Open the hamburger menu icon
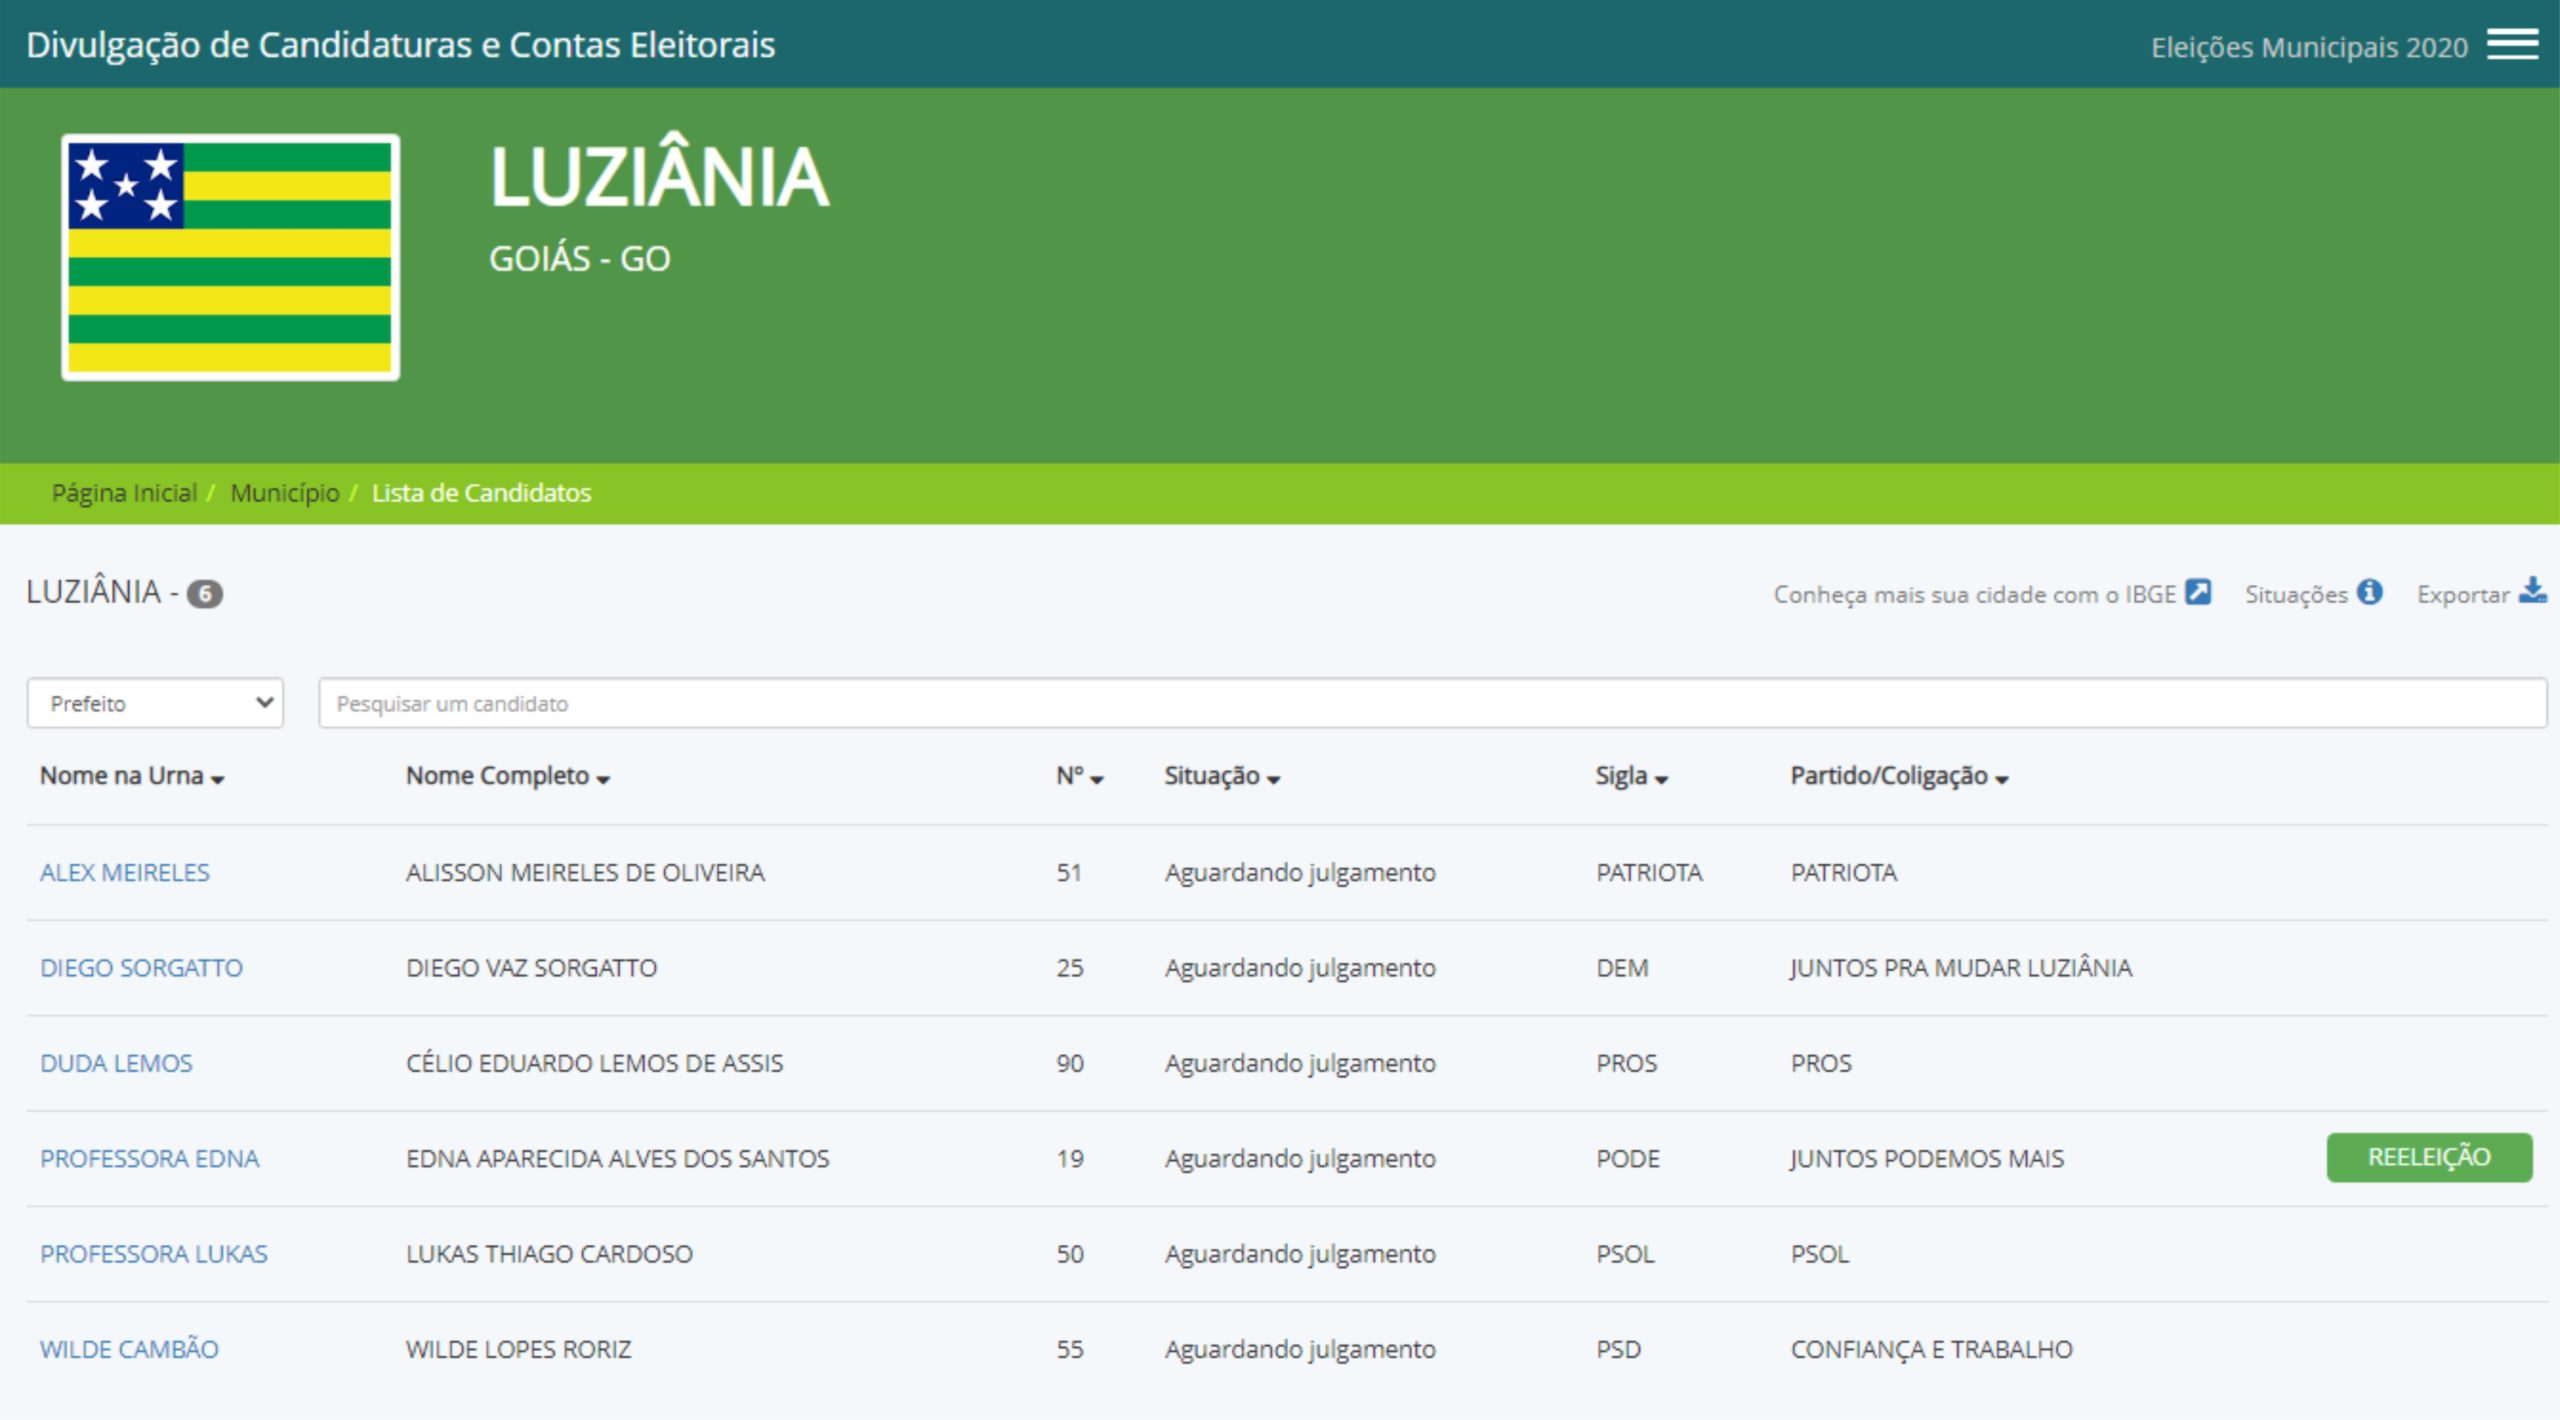Image resolution: width=2560 pixels, height=1420 pixels. pyautogui.click(x=2512, y=44)
